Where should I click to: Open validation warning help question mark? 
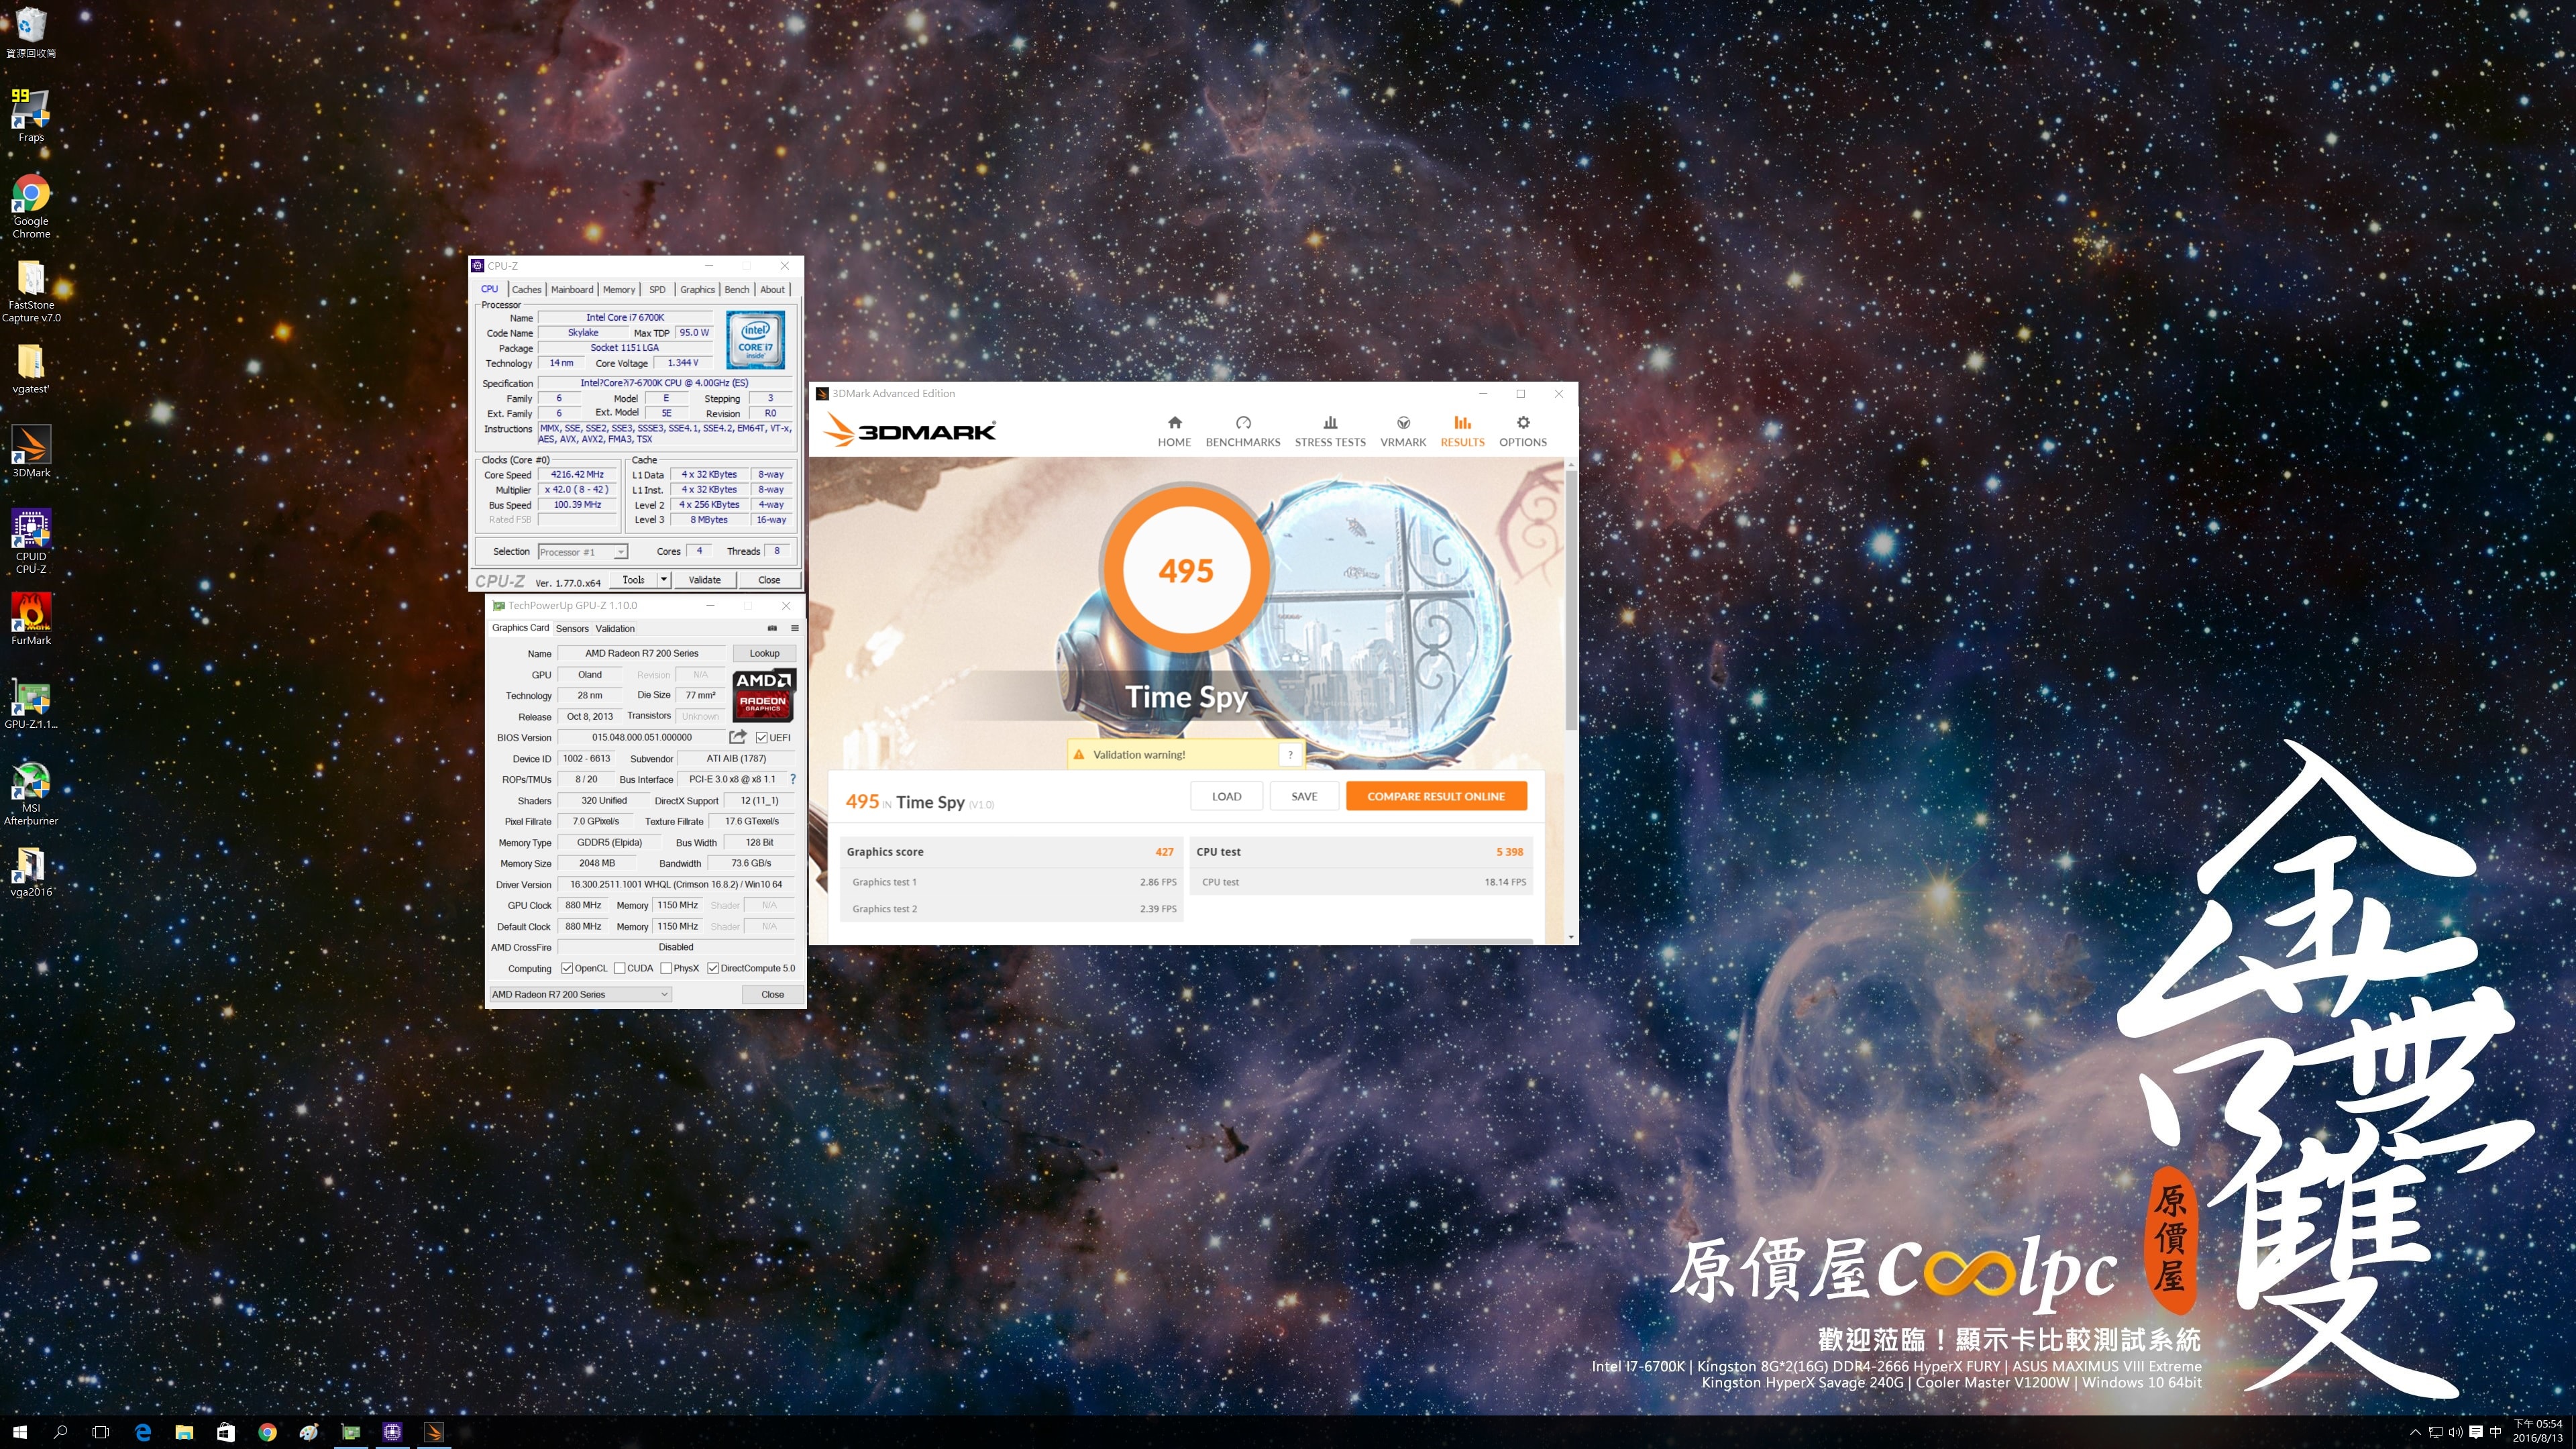click(x=1290, y=755)
